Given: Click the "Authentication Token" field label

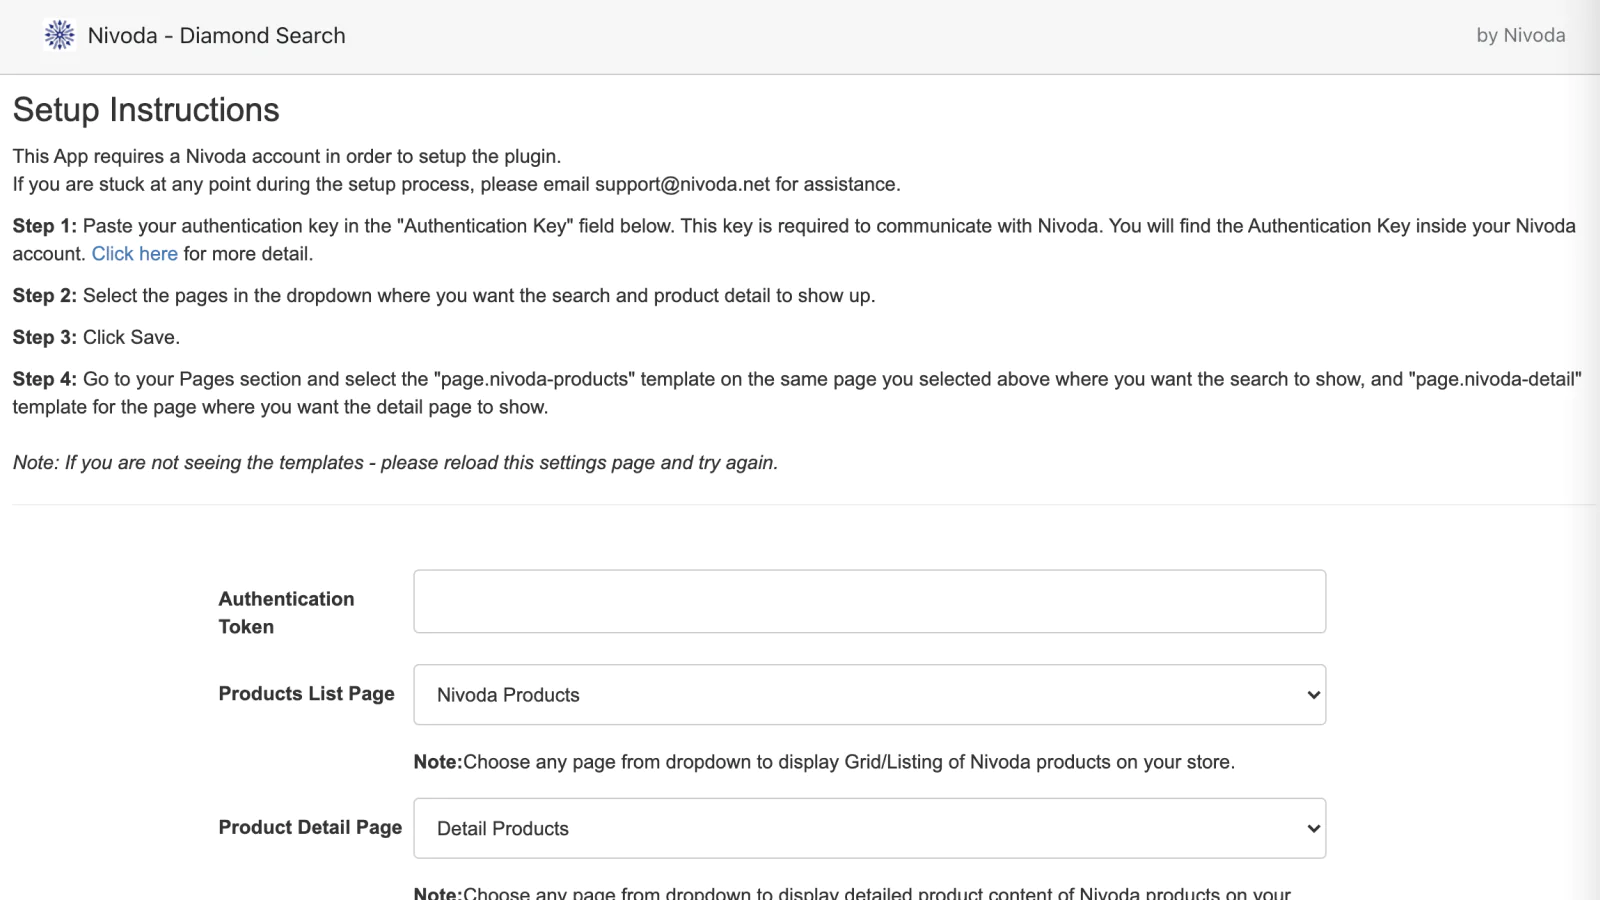Looking at the screenshot, I should click(286, 612).
